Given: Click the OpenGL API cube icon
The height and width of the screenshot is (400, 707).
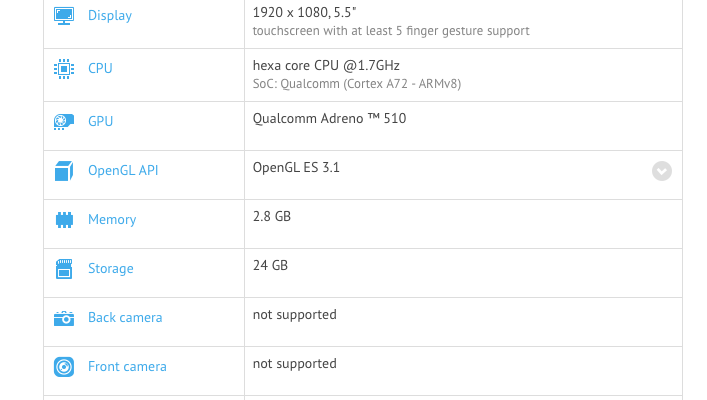Looking at the screenshot, I should [x=64, y=171].
